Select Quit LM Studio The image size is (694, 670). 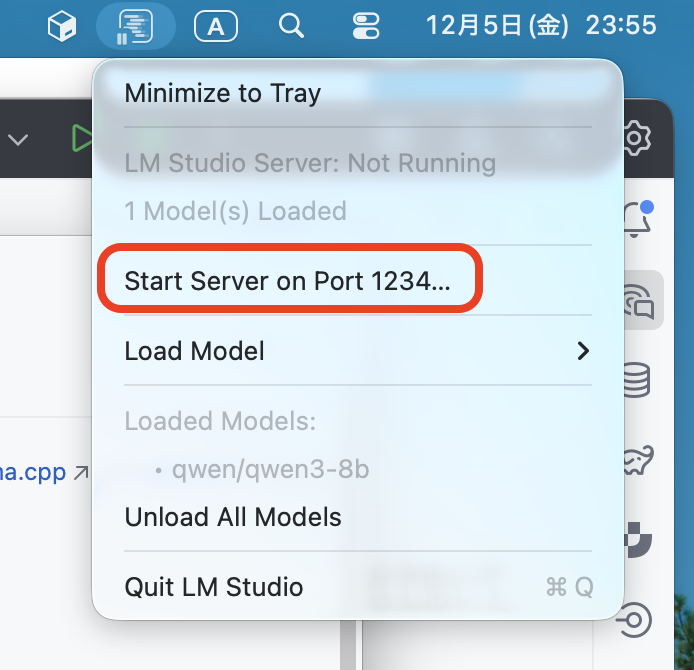213,587
